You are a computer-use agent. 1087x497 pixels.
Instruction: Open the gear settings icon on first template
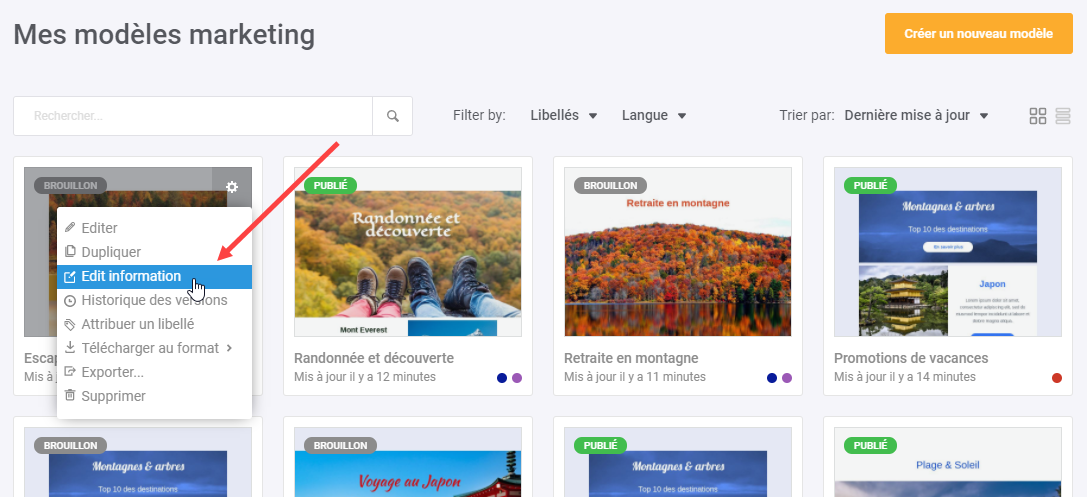[x=232, y=186]
